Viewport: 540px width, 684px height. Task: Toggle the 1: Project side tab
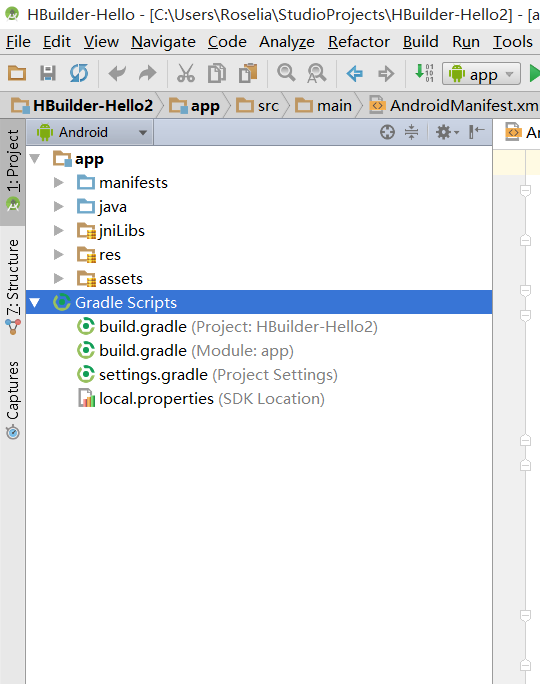[x=13, y=171]
